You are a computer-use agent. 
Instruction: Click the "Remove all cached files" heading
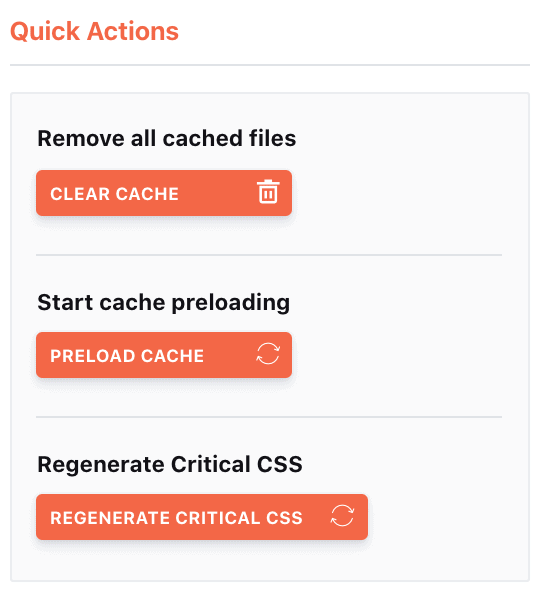pyautogui.click(x=167, y=138)
